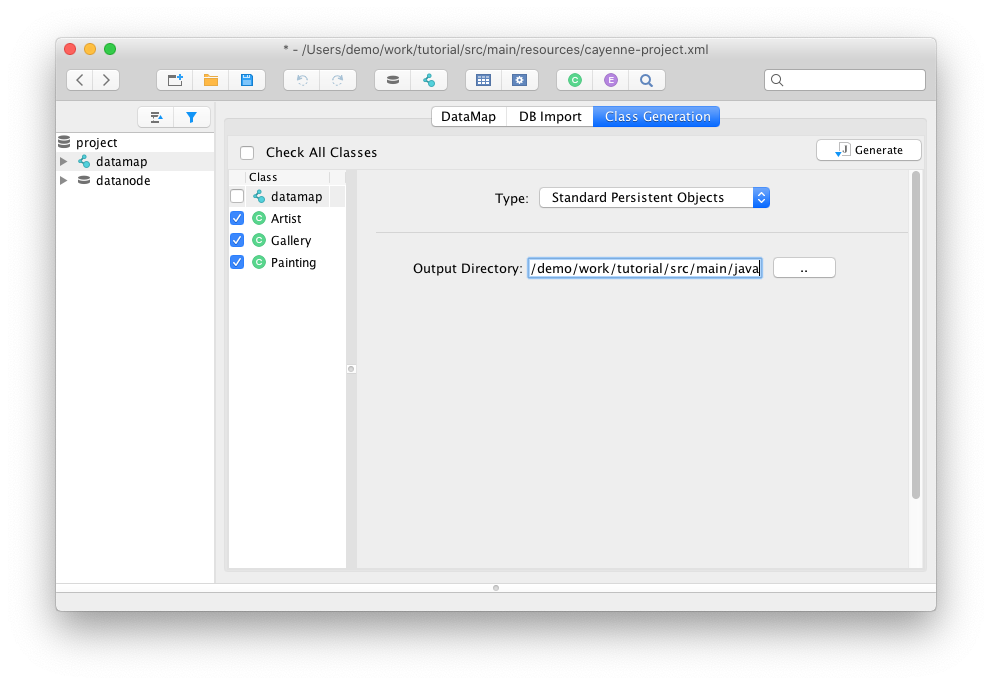Create an Embeddable with the purple E icon

point(610,80)
